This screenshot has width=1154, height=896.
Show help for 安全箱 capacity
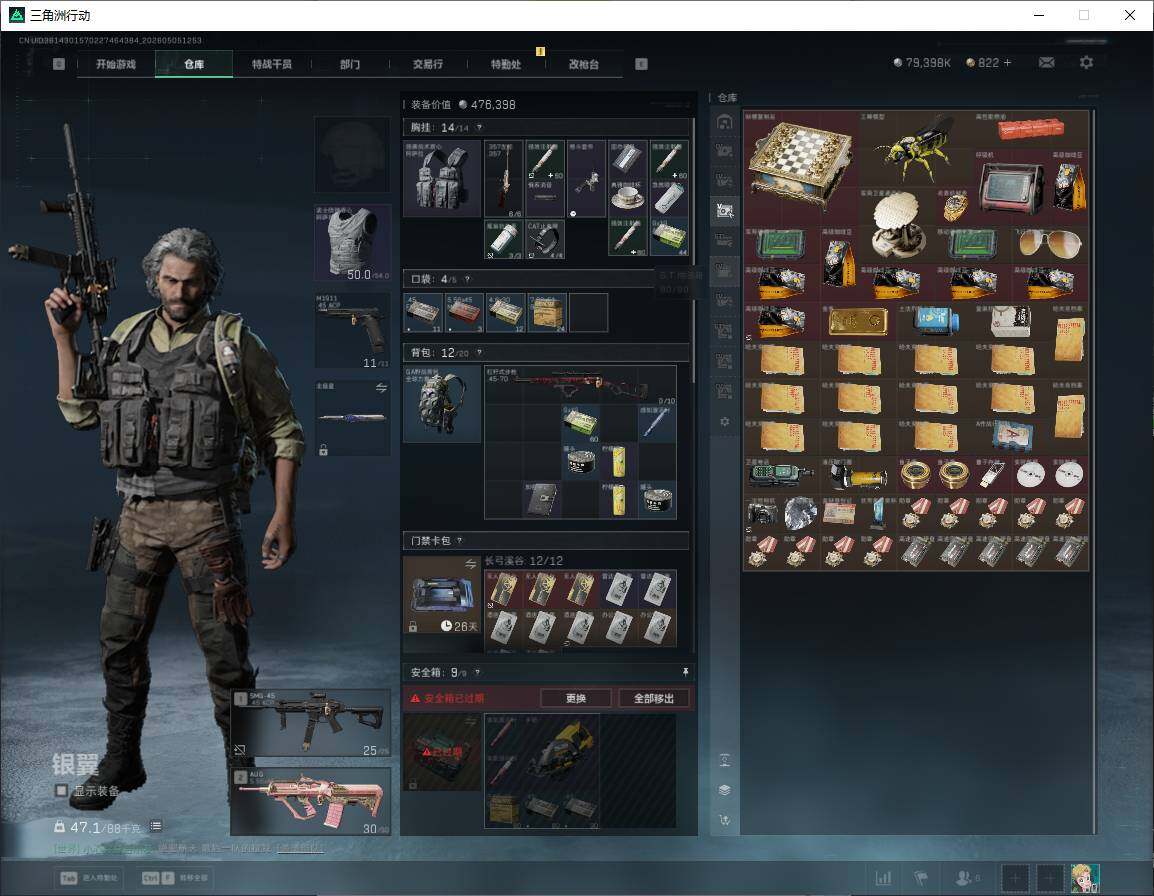pos(478,672)
